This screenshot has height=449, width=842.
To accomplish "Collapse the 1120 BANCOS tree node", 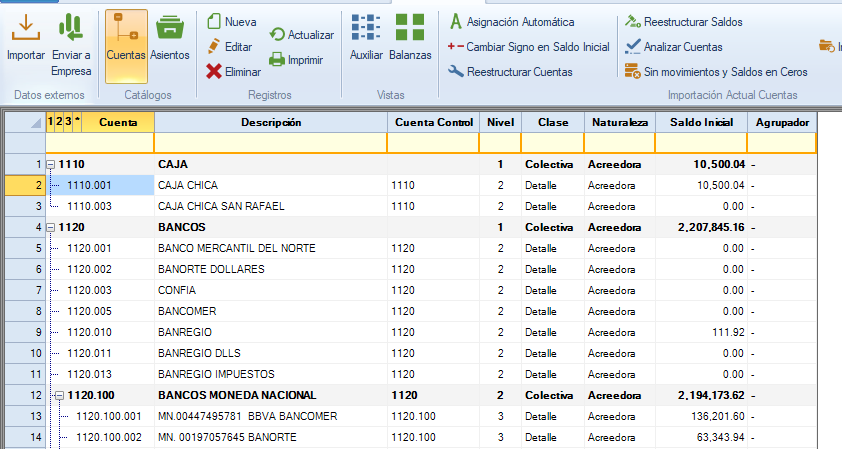I will coord(51,227).
